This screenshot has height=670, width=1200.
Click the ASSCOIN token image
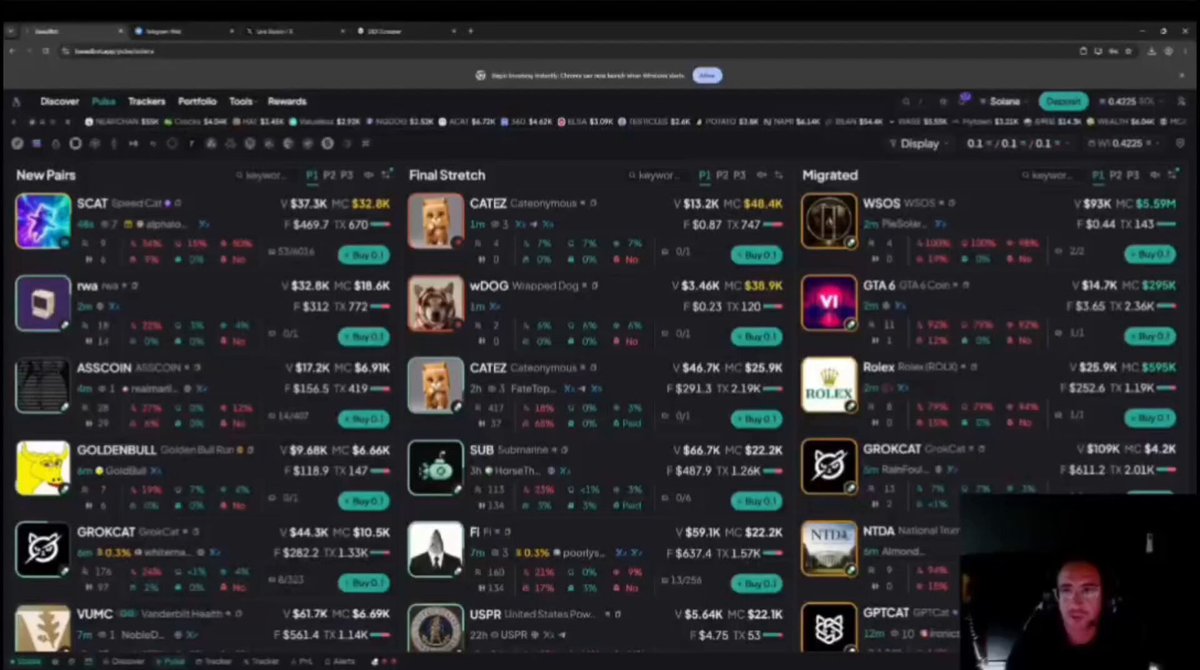tap(43, 385)
